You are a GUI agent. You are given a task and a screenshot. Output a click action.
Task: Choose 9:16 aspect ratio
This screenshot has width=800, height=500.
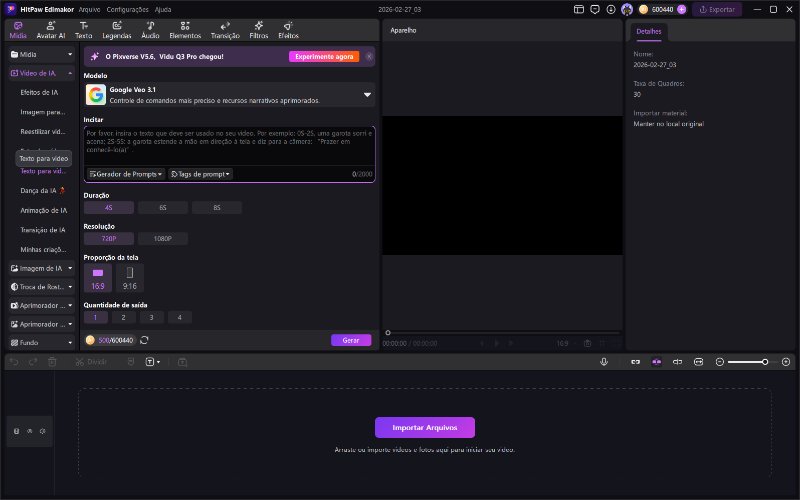coord(130,278)
